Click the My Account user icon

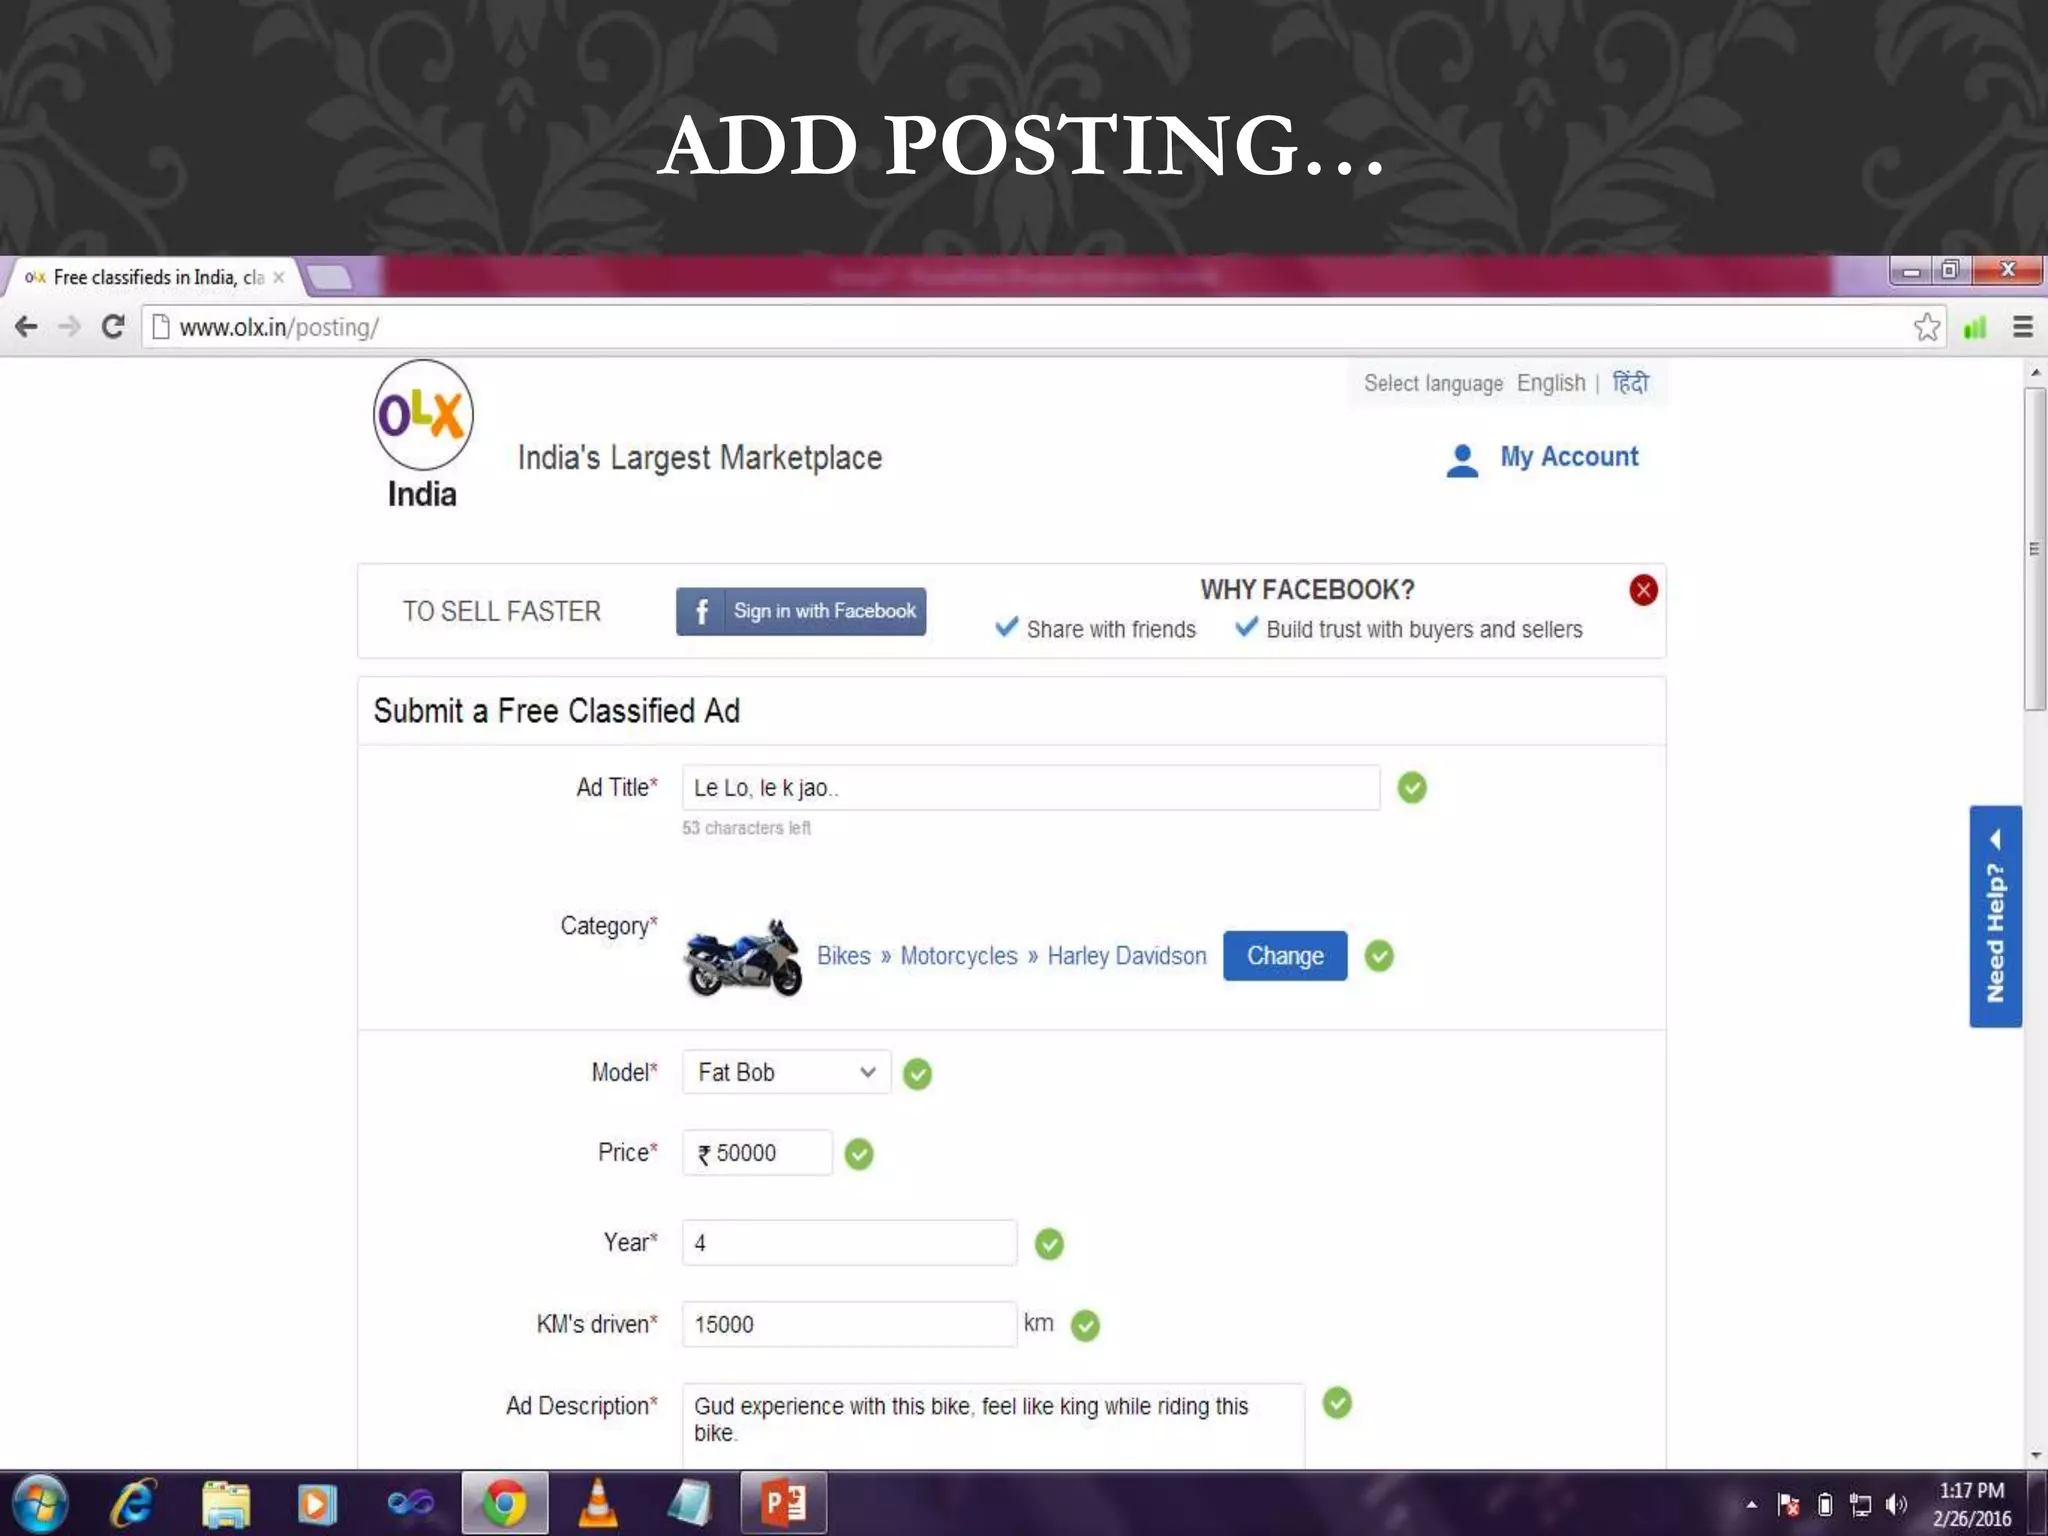click(1461, 459)
